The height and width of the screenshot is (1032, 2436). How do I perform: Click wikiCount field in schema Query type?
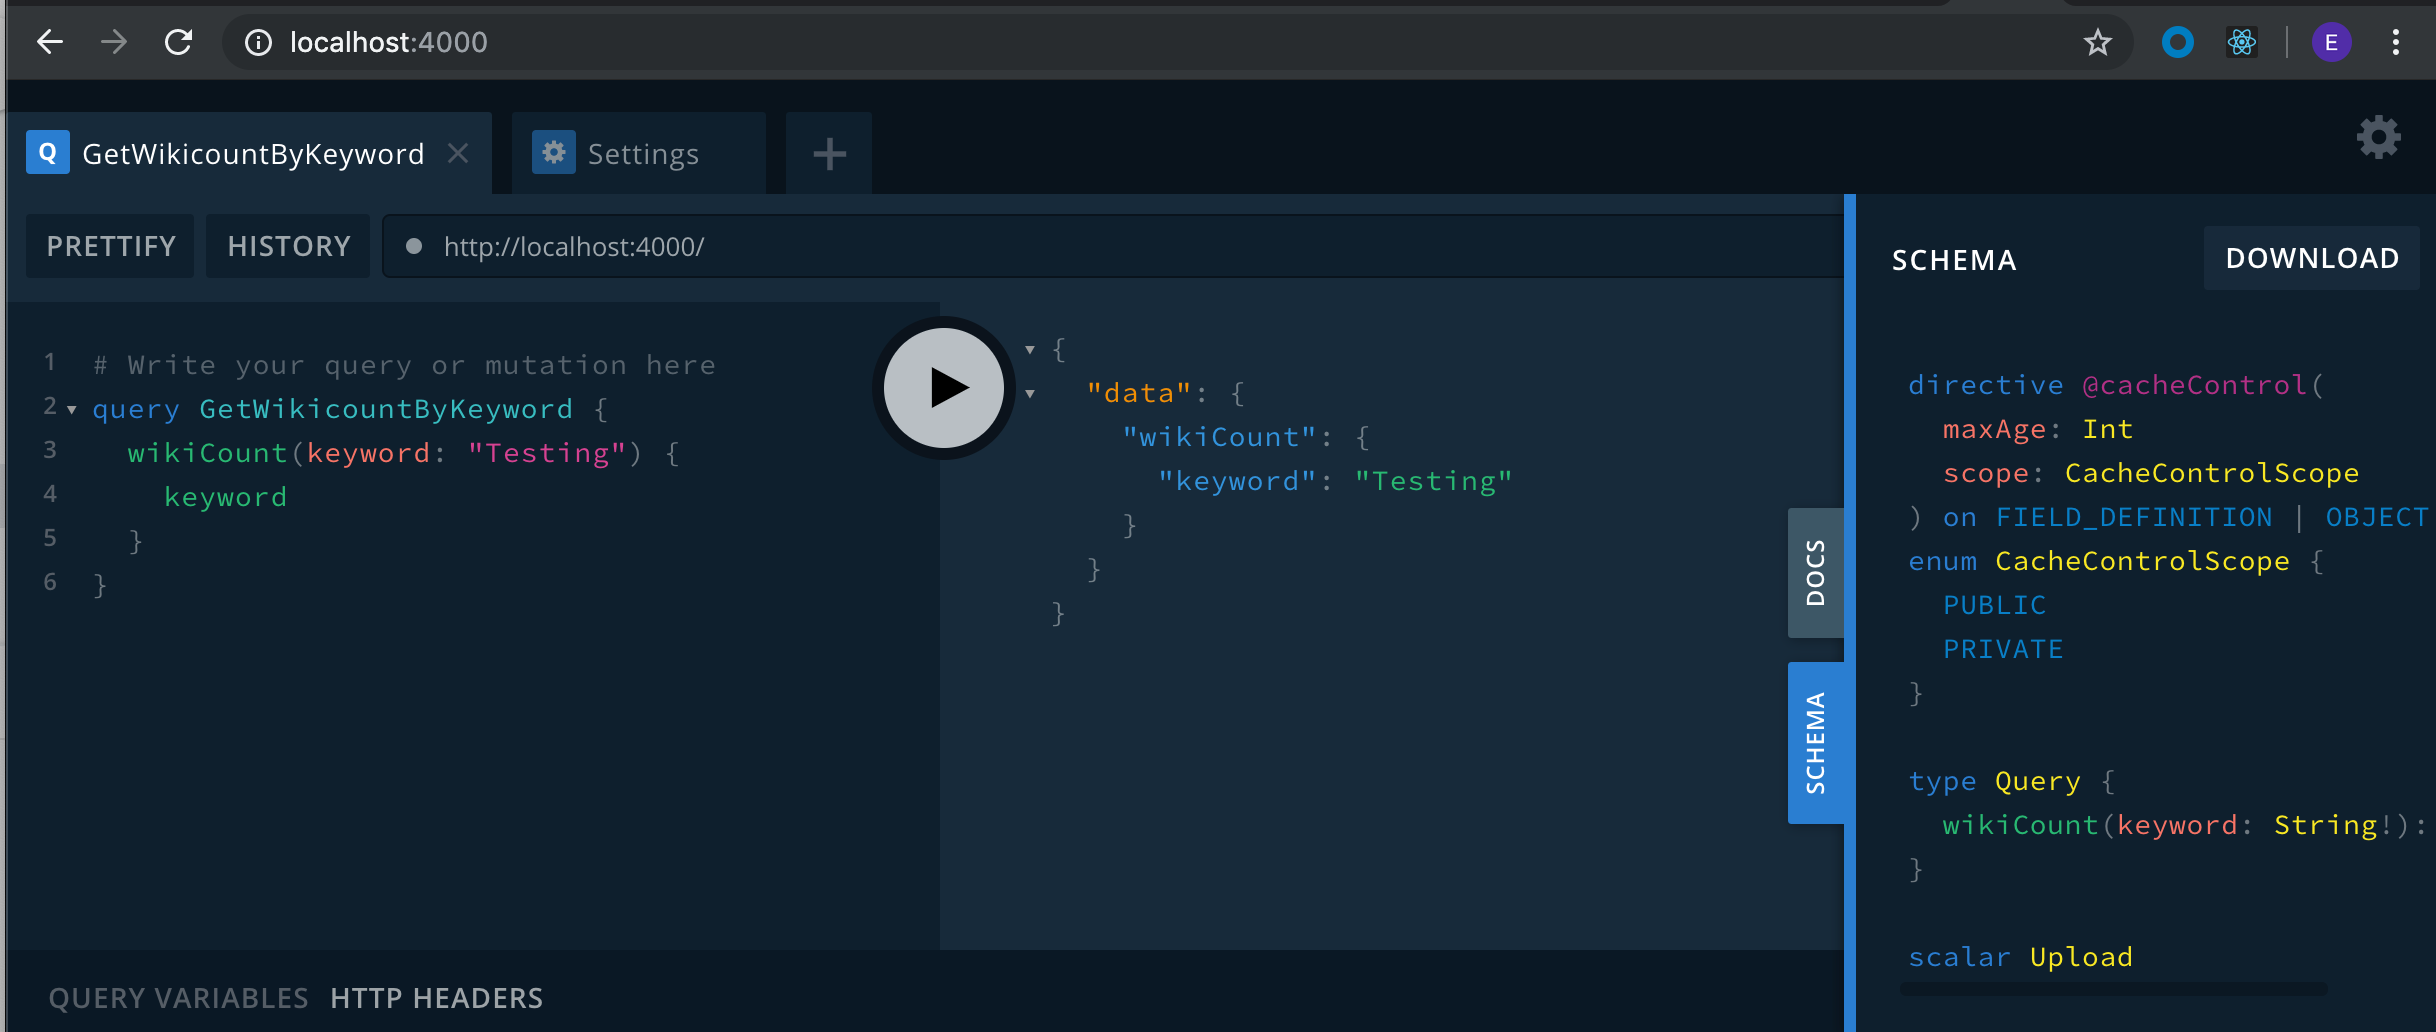click(2020, 825)
